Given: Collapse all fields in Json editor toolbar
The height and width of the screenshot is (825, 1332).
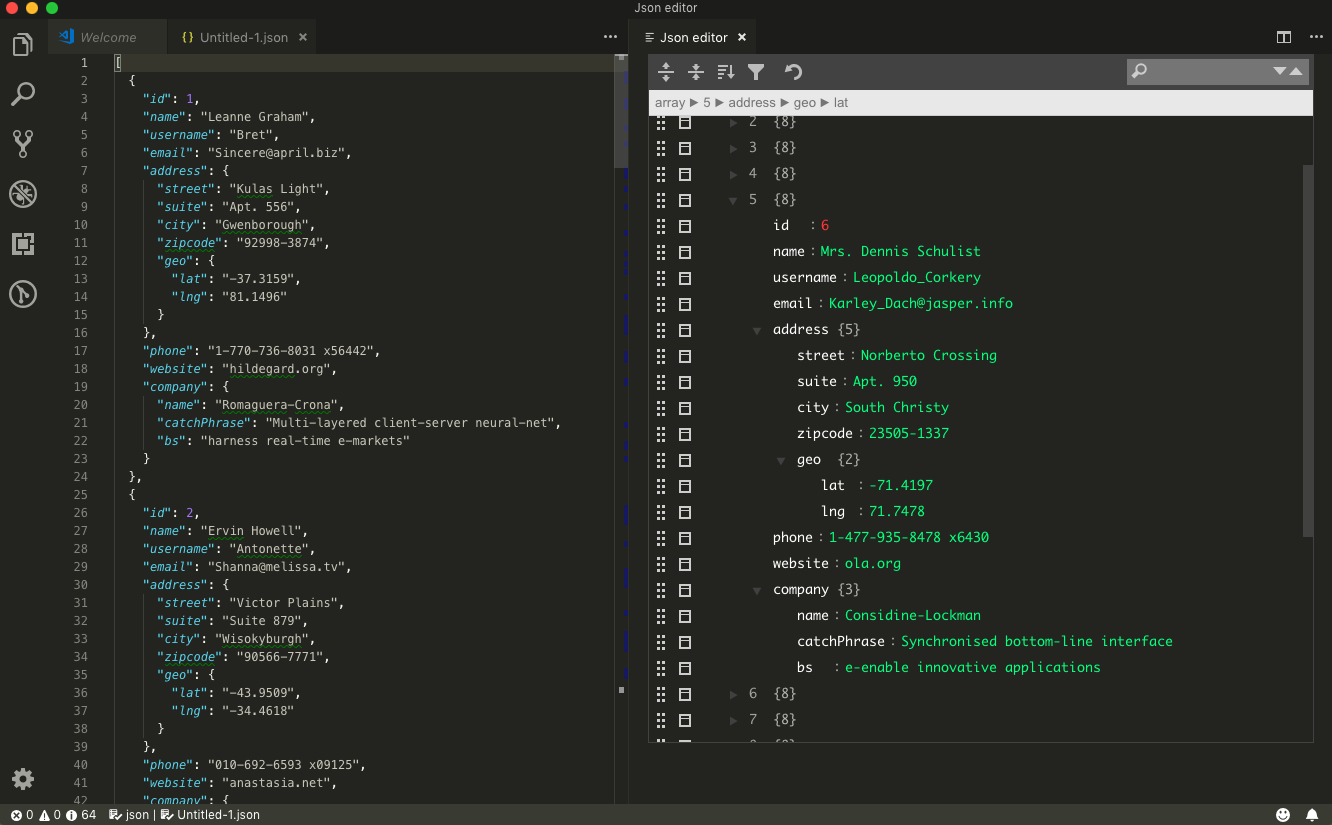Looking at the screenshot, I should coord(696,72).
